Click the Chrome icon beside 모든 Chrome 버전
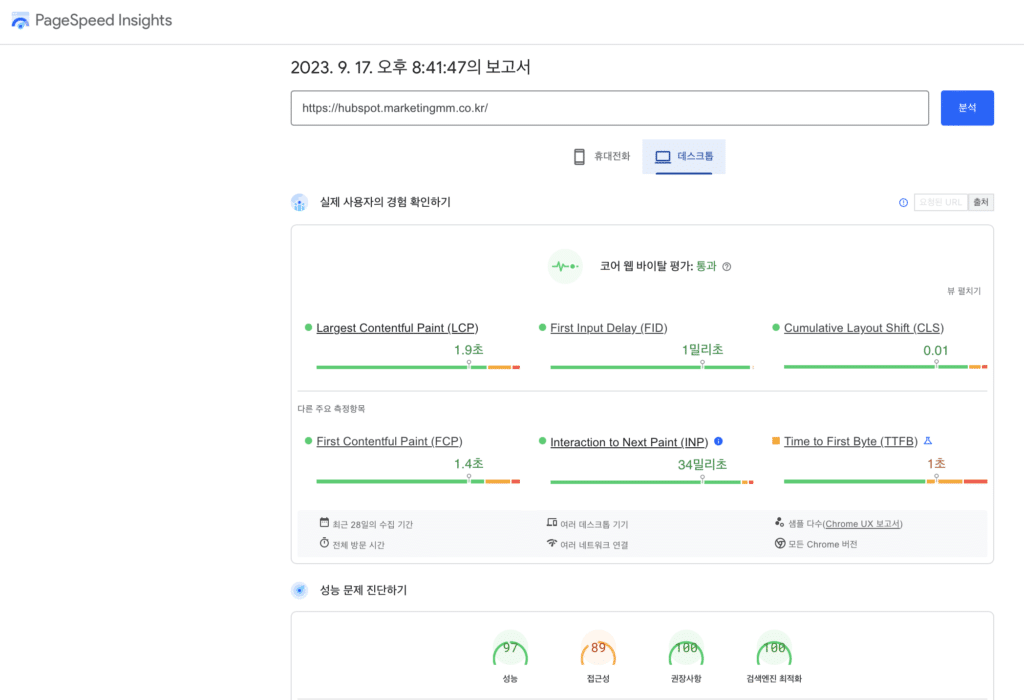Viewport: 1024px width, 700px height. coord(780,543)
